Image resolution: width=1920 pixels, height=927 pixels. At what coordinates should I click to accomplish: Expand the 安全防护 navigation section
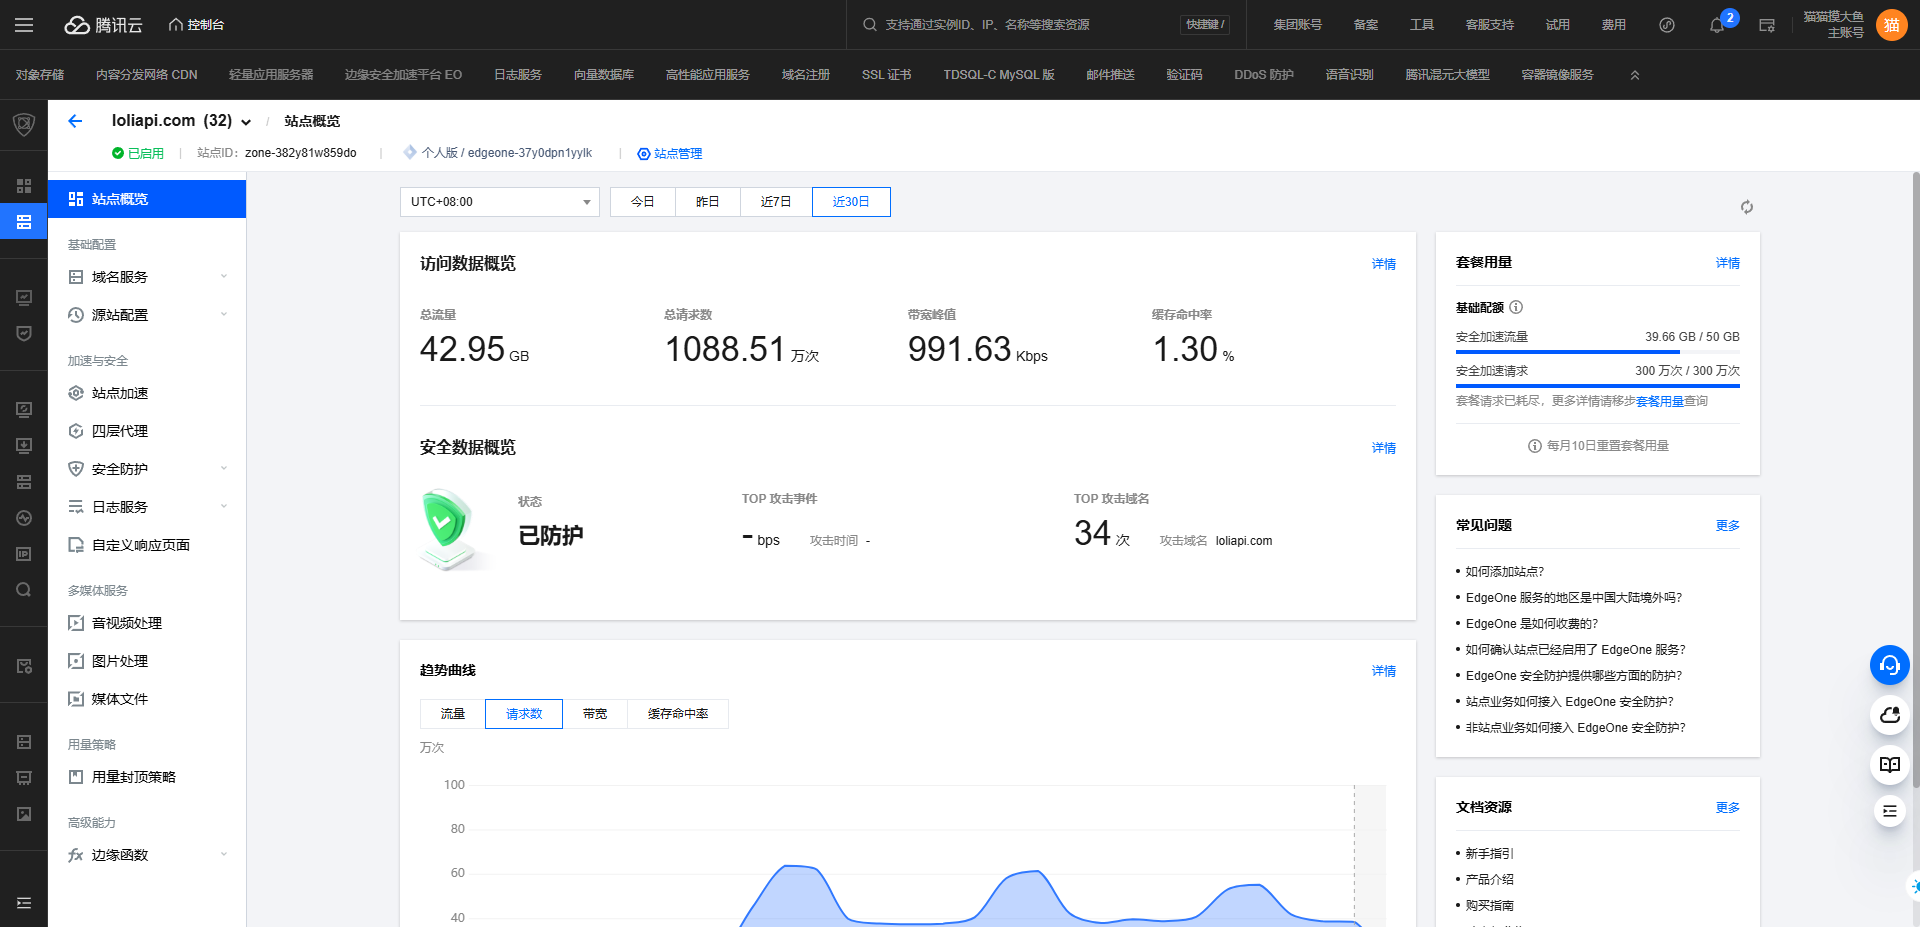coord(118,468)
